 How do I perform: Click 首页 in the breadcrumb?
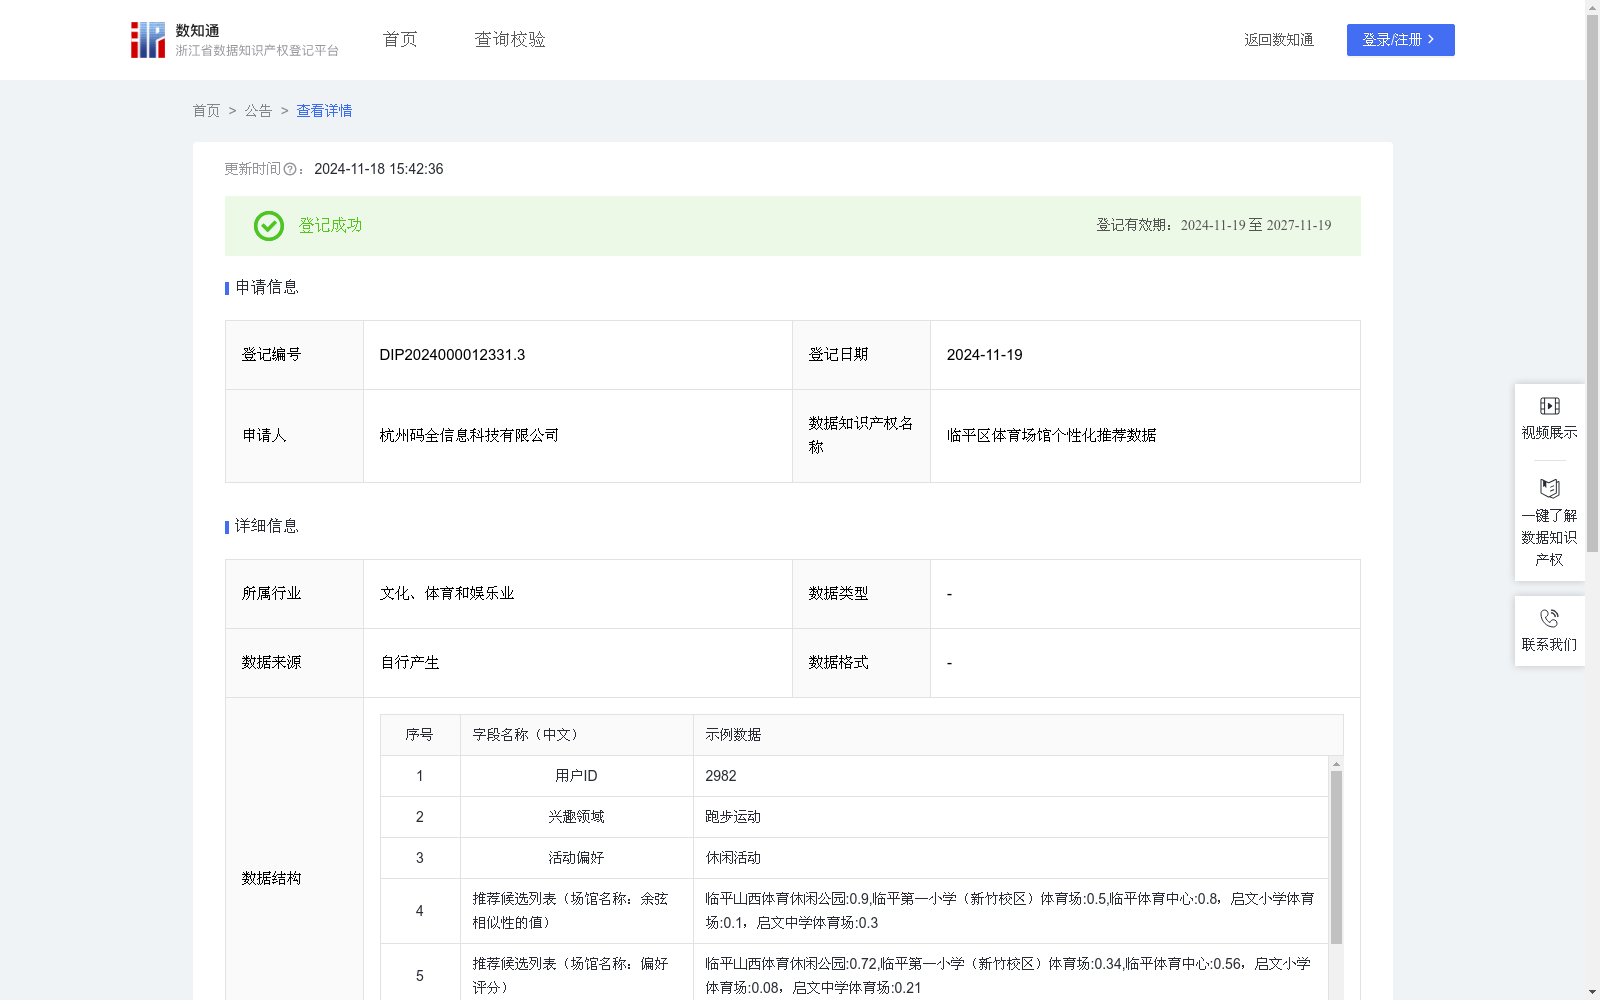tap(206, 111)
